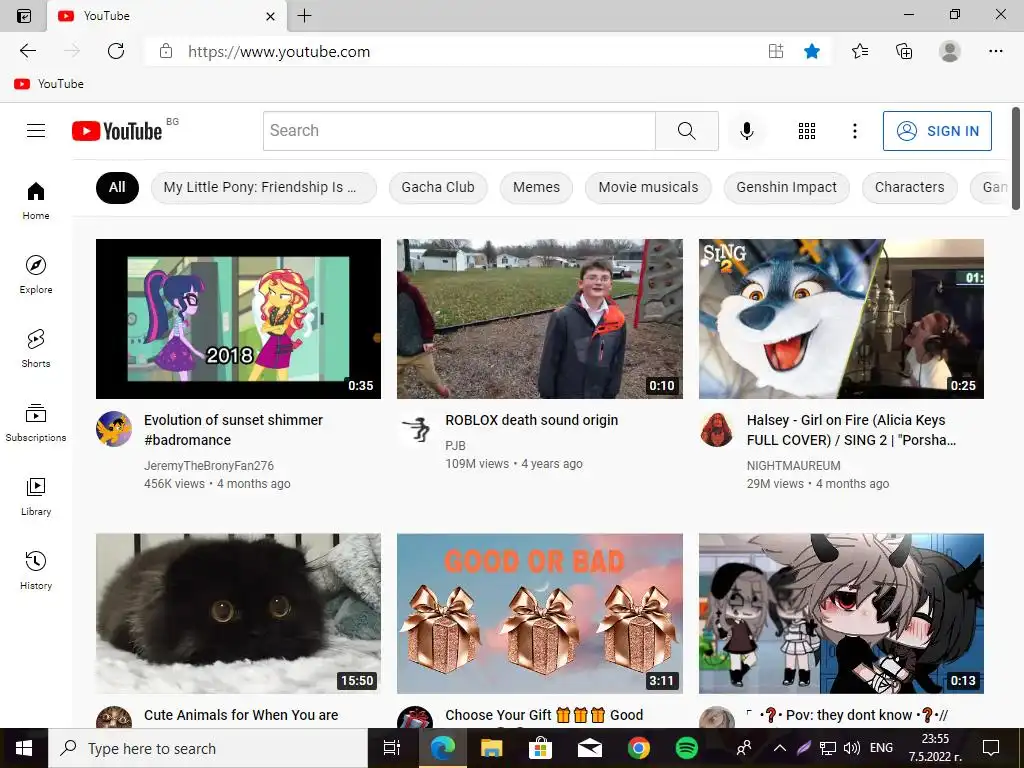This screenshot has width=1024, height=768.
Task: Click the browser back arrow
Action: click(28, 51)
